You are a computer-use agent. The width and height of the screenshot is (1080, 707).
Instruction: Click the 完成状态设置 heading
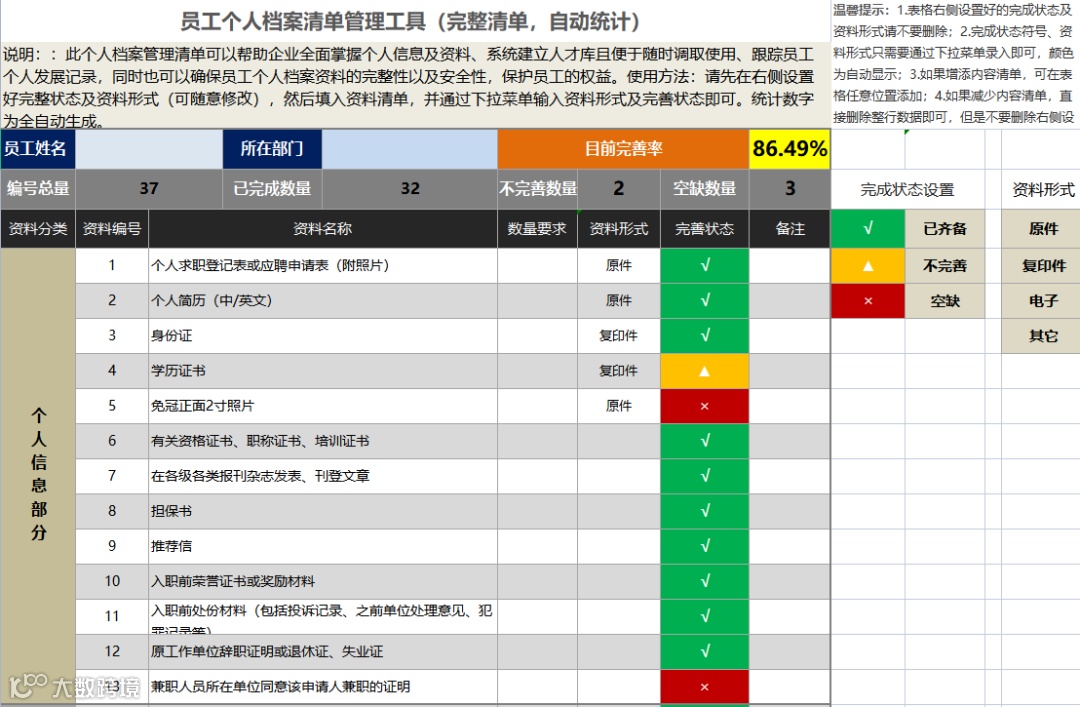908,189
